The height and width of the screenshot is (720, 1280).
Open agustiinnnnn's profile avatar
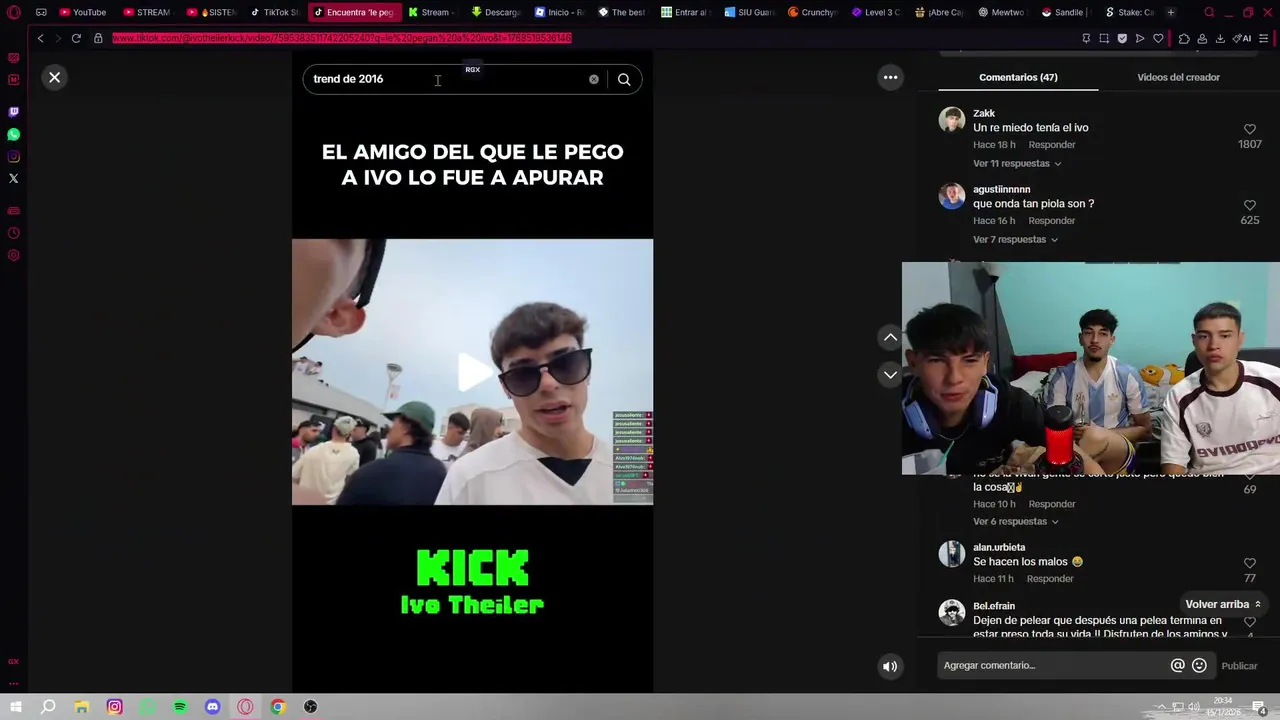tap(951, 196)
